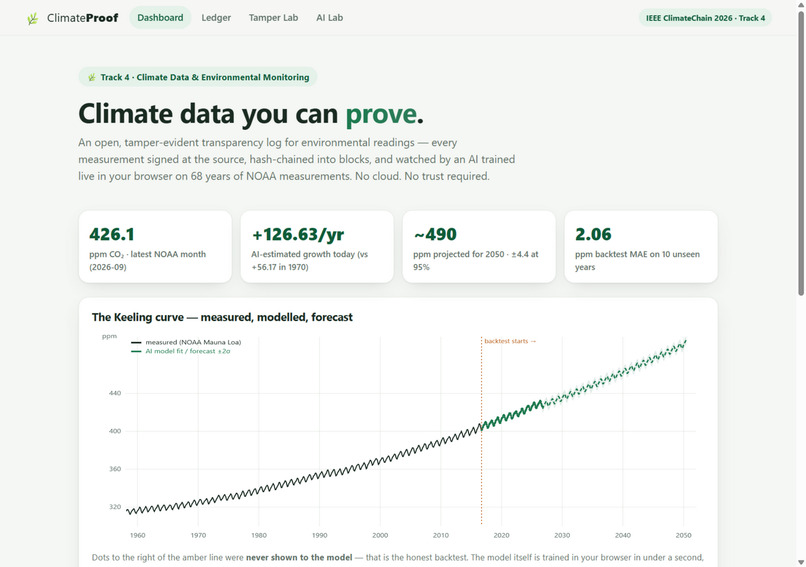This screenshot has width=806, height=567.
Task: Click the scrollbar up arrow
Action: 801,5
